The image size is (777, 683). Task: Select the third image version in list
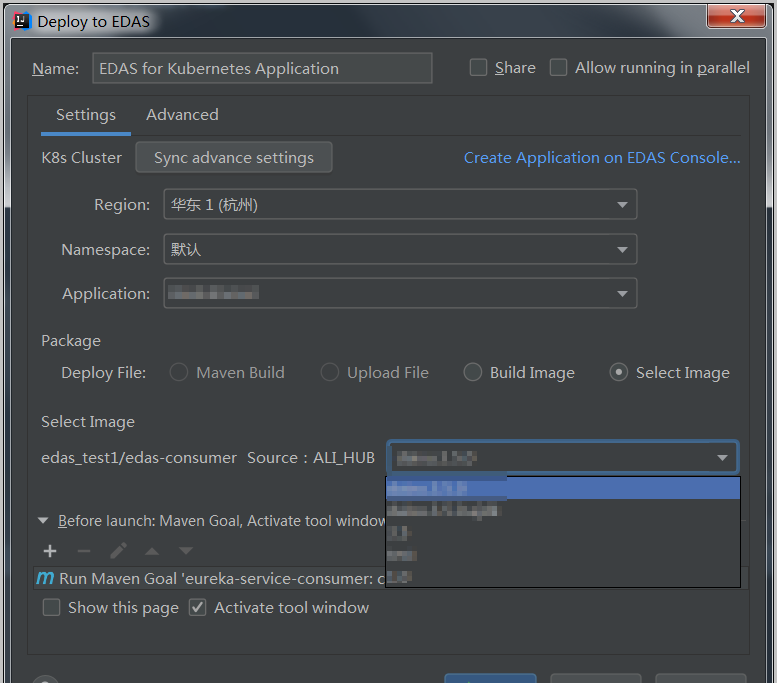(563, 533)
